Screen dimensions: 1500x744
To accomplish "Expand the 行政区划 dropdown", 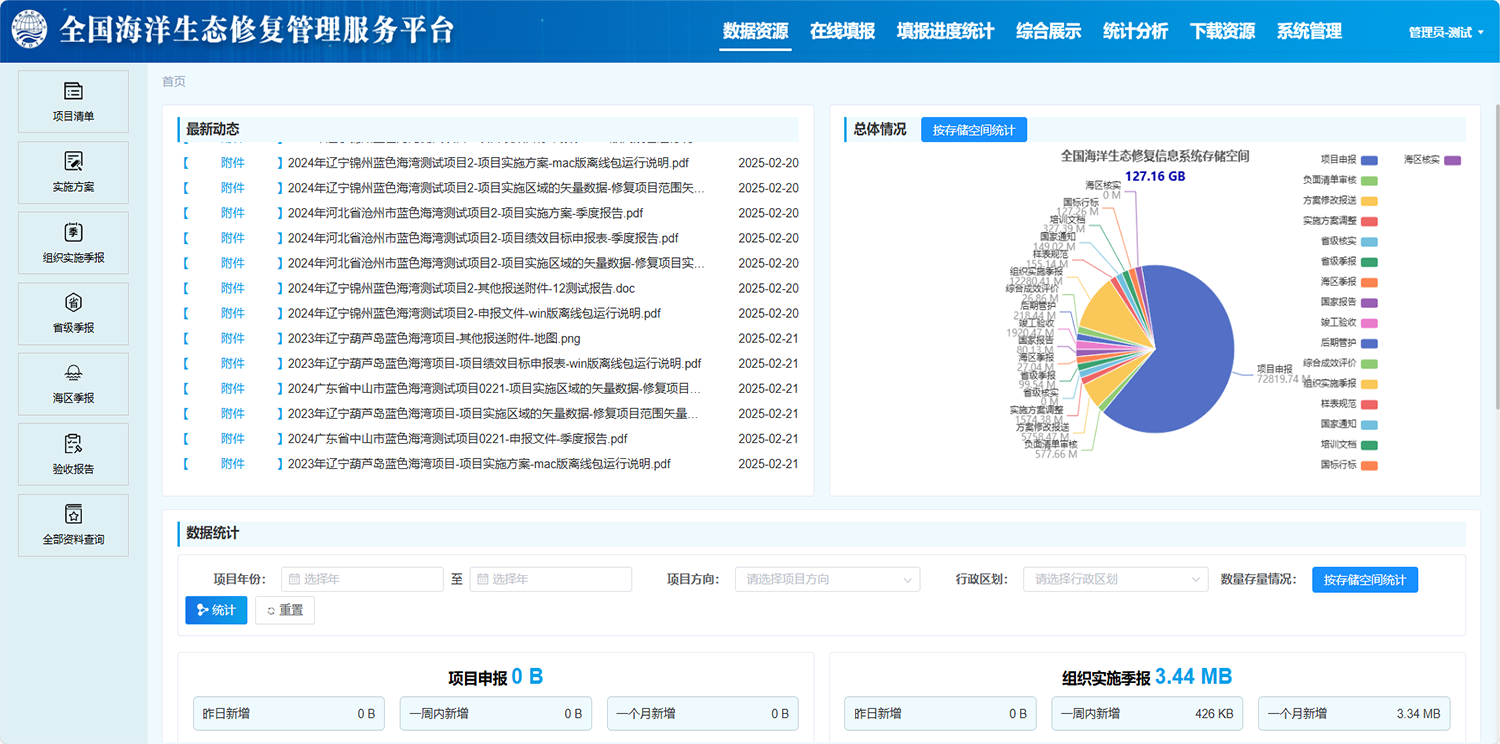I will point(1115,579).
